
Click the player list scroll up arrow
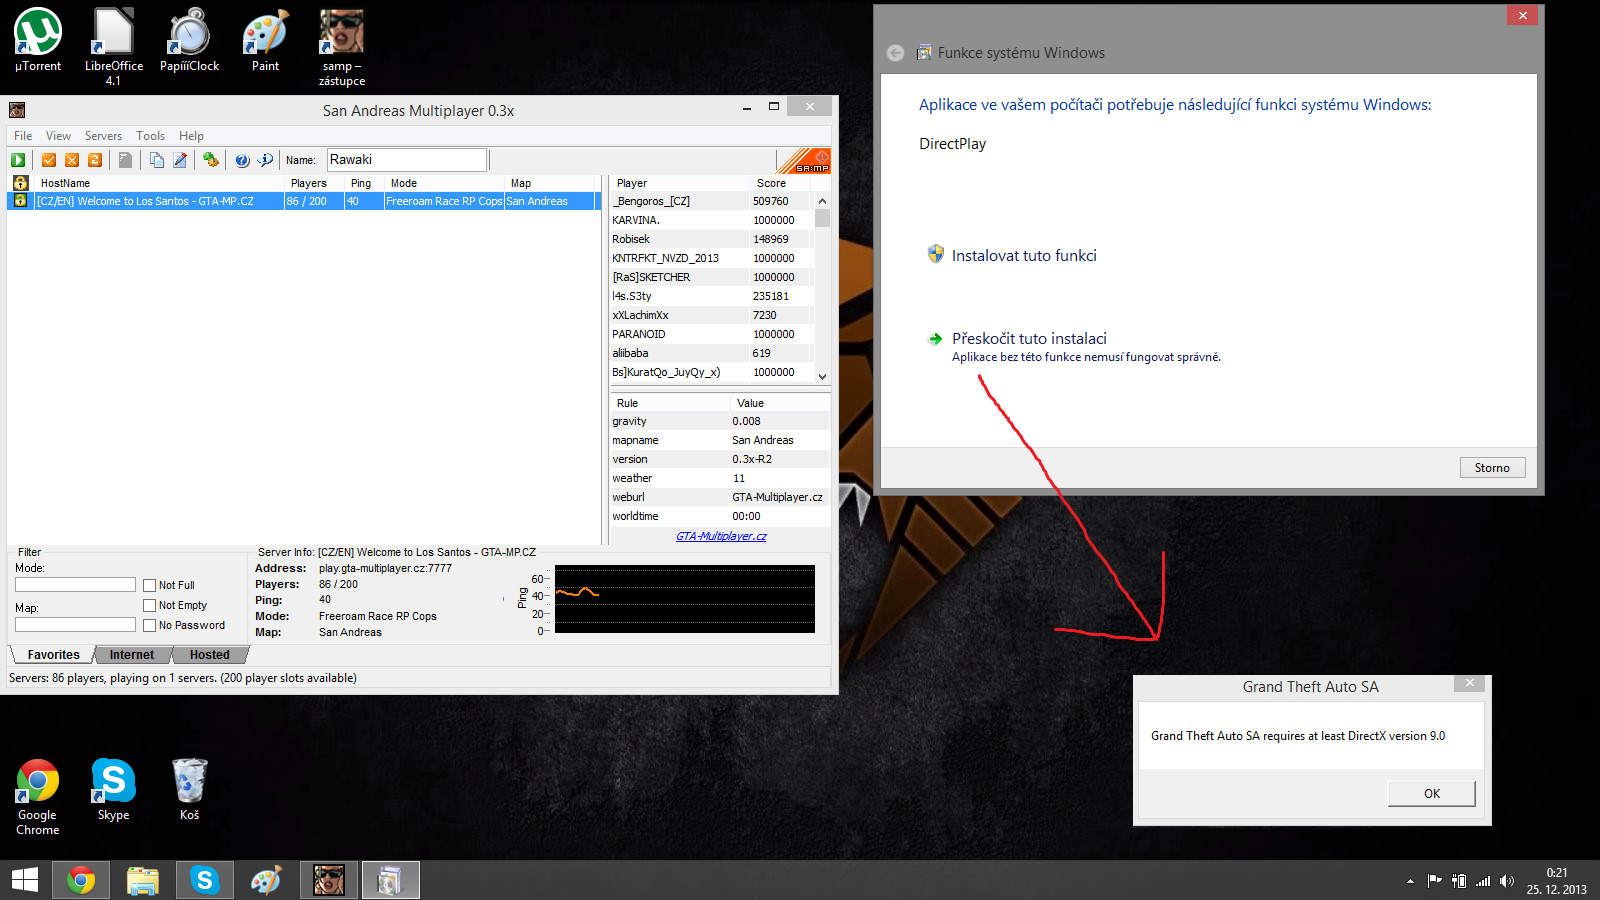[x=822, y=201]
